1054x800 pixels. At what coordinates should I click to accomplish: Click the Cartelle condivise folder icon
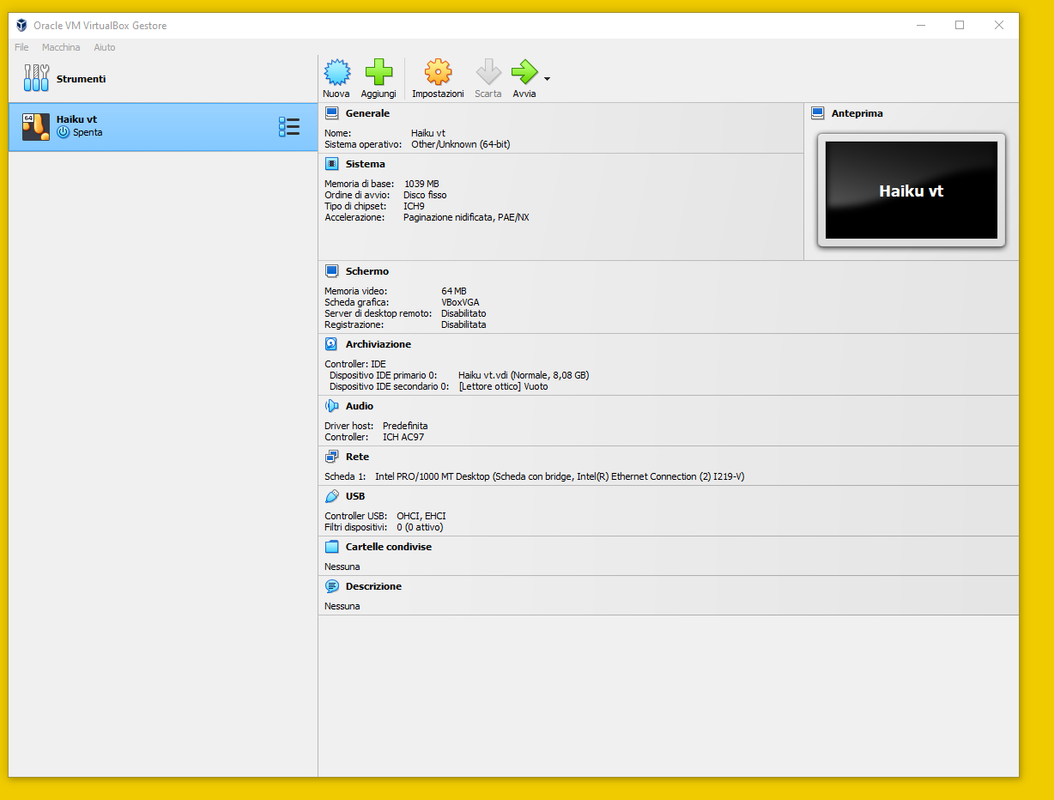[331, 547]
